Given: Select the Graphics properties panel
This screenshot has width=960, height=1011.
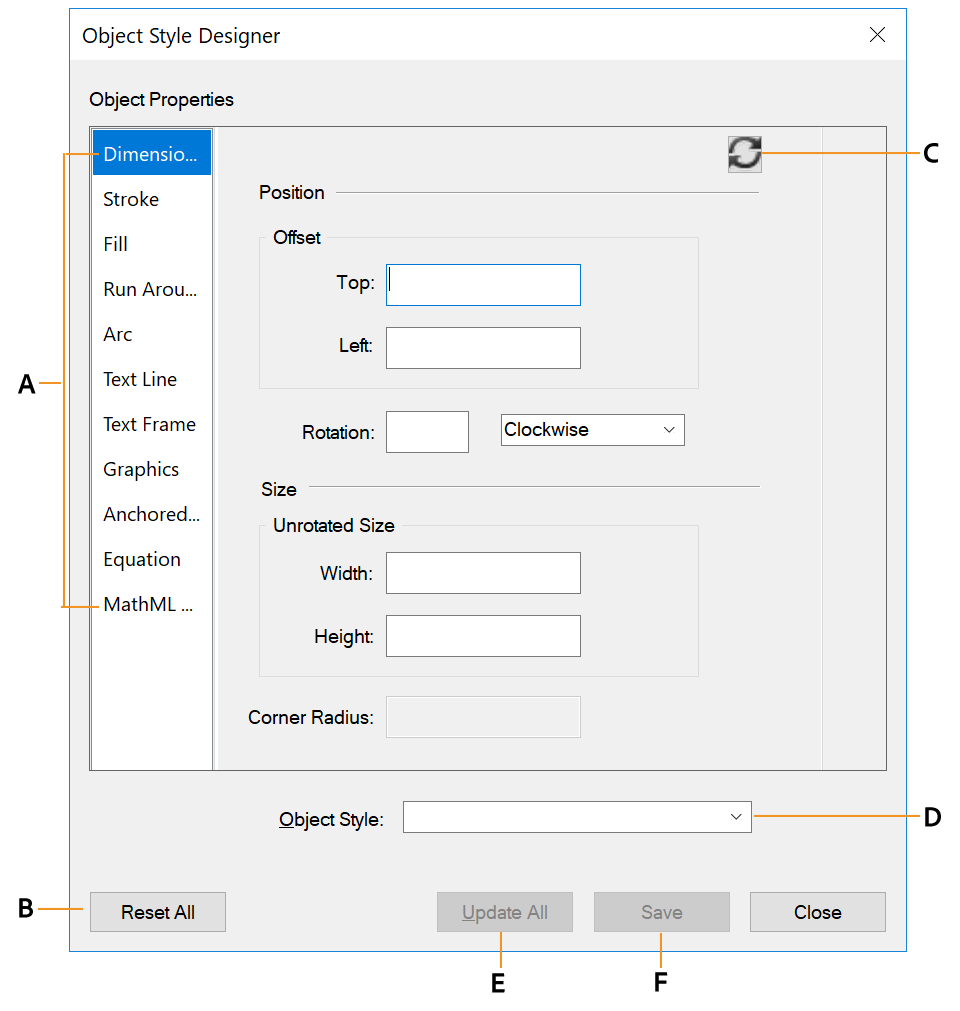Looking at the screenshot, I should click(140, 469).
